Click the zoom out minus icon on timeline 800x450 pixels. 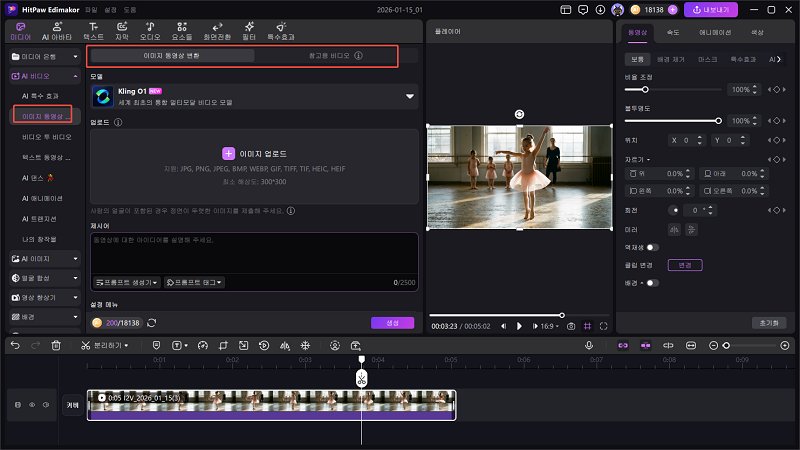point(713,345)
